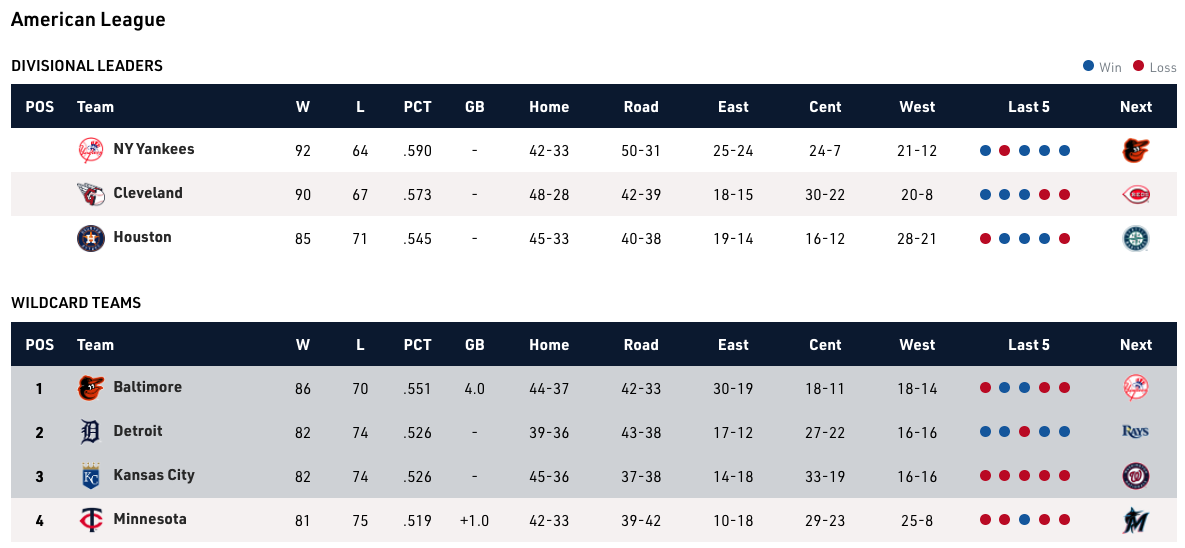Viewport: 1185px width, 548px height.
Task: Open the Minnesota team link
Action: click(x=150, y=519)
